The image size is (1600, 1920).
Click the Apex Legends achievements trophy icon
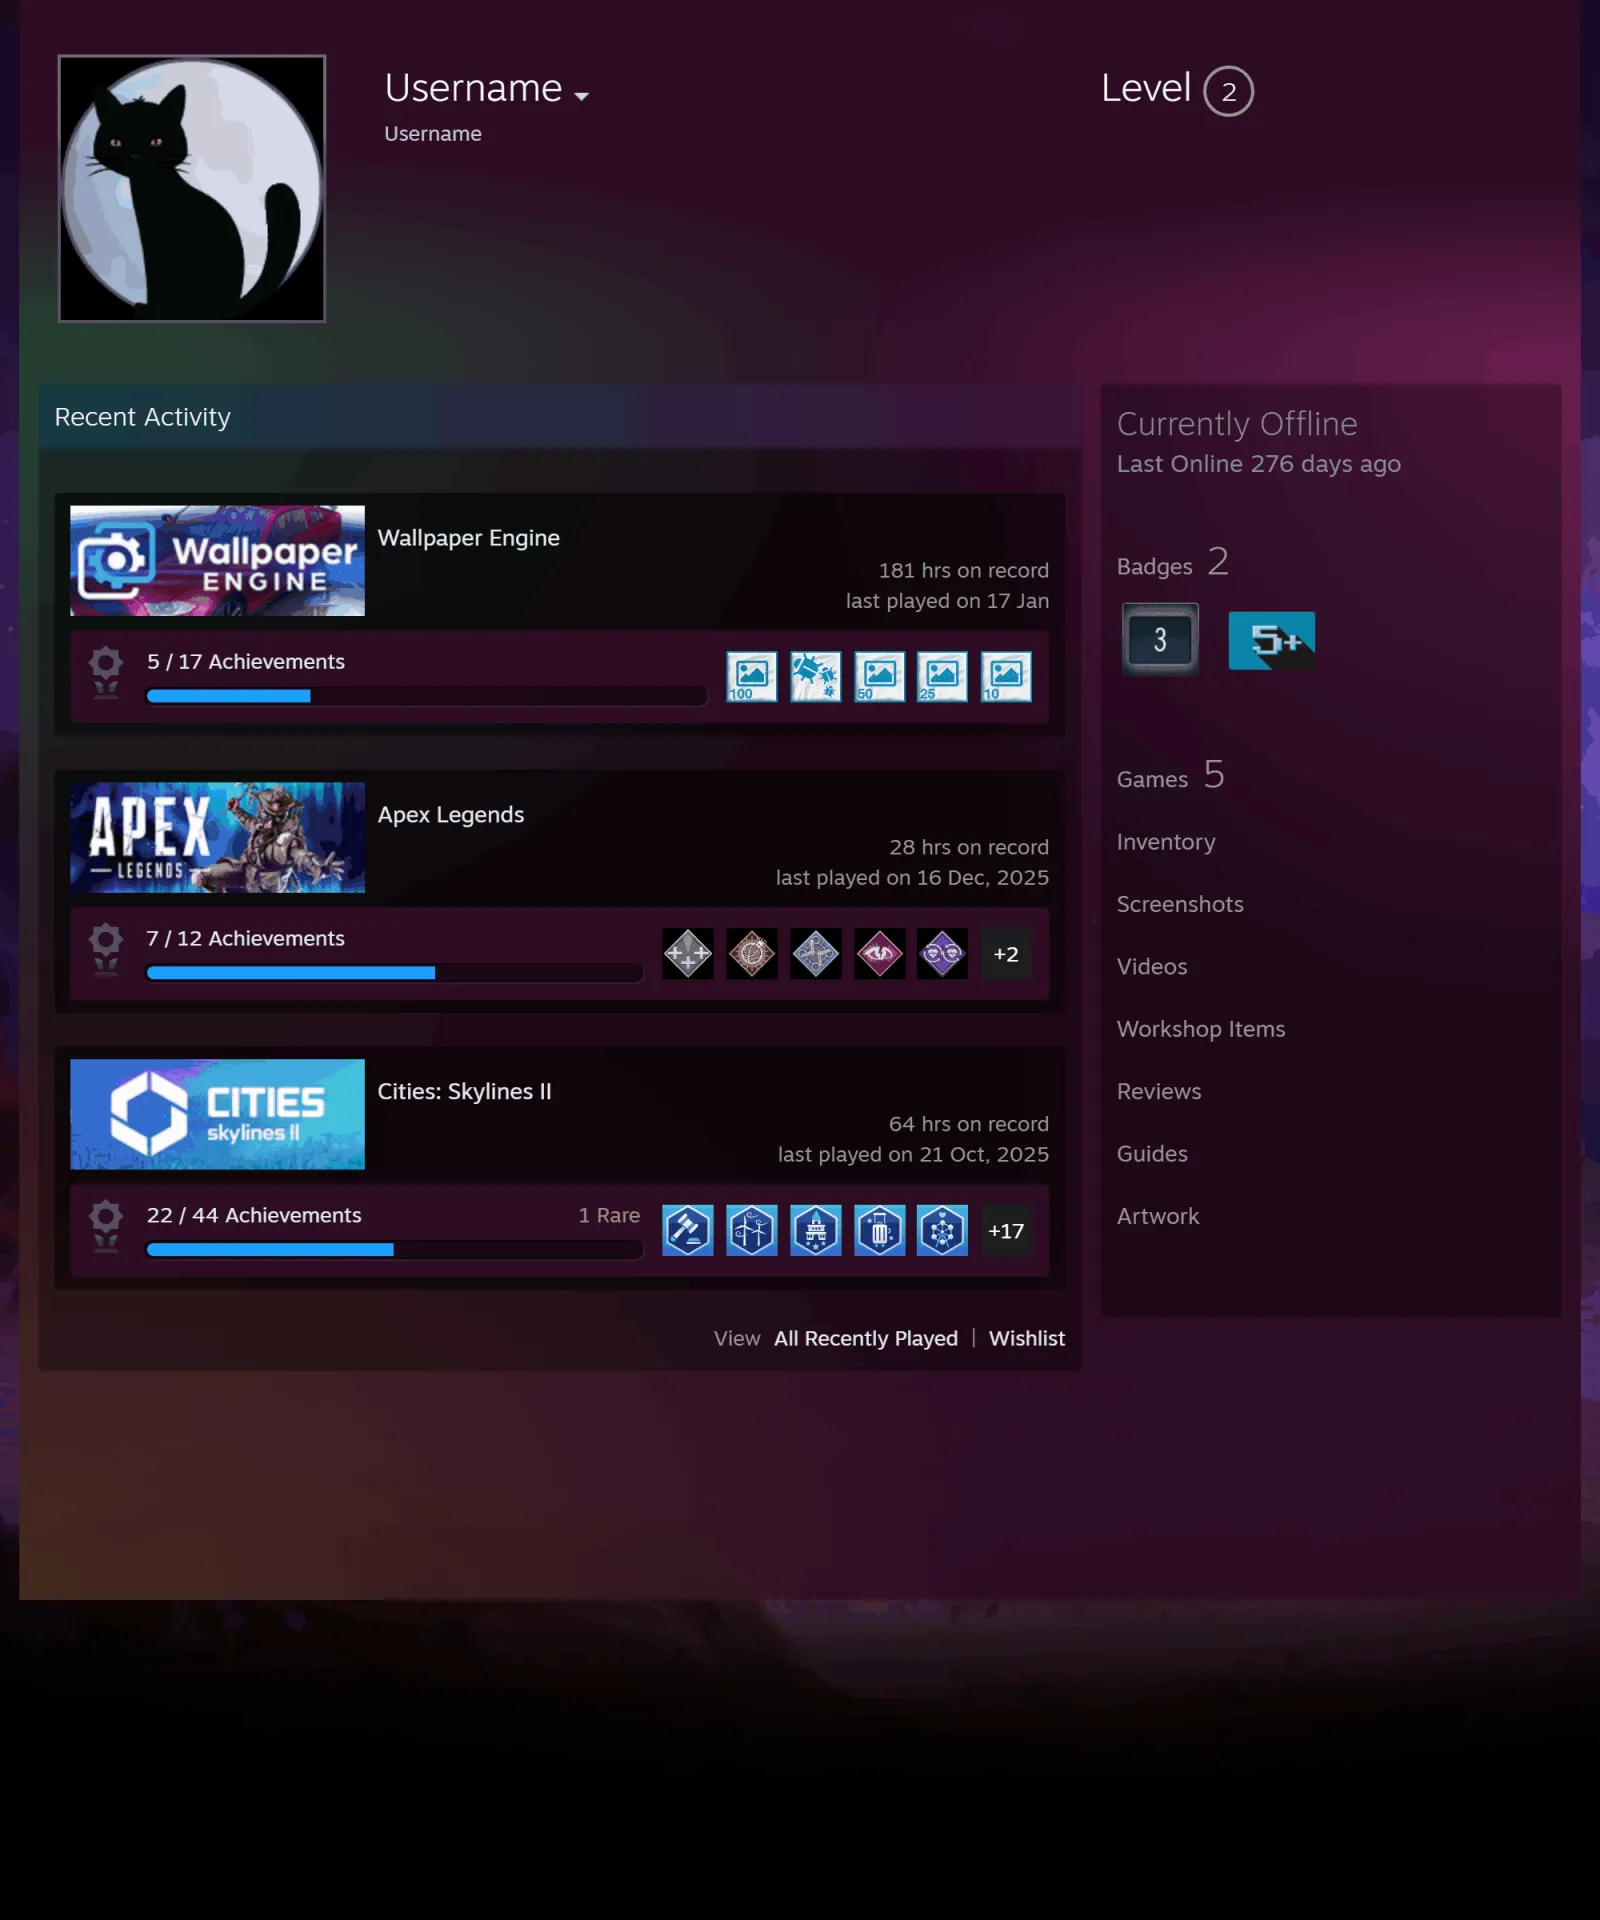pyautogui.click(x=106, y=948)
